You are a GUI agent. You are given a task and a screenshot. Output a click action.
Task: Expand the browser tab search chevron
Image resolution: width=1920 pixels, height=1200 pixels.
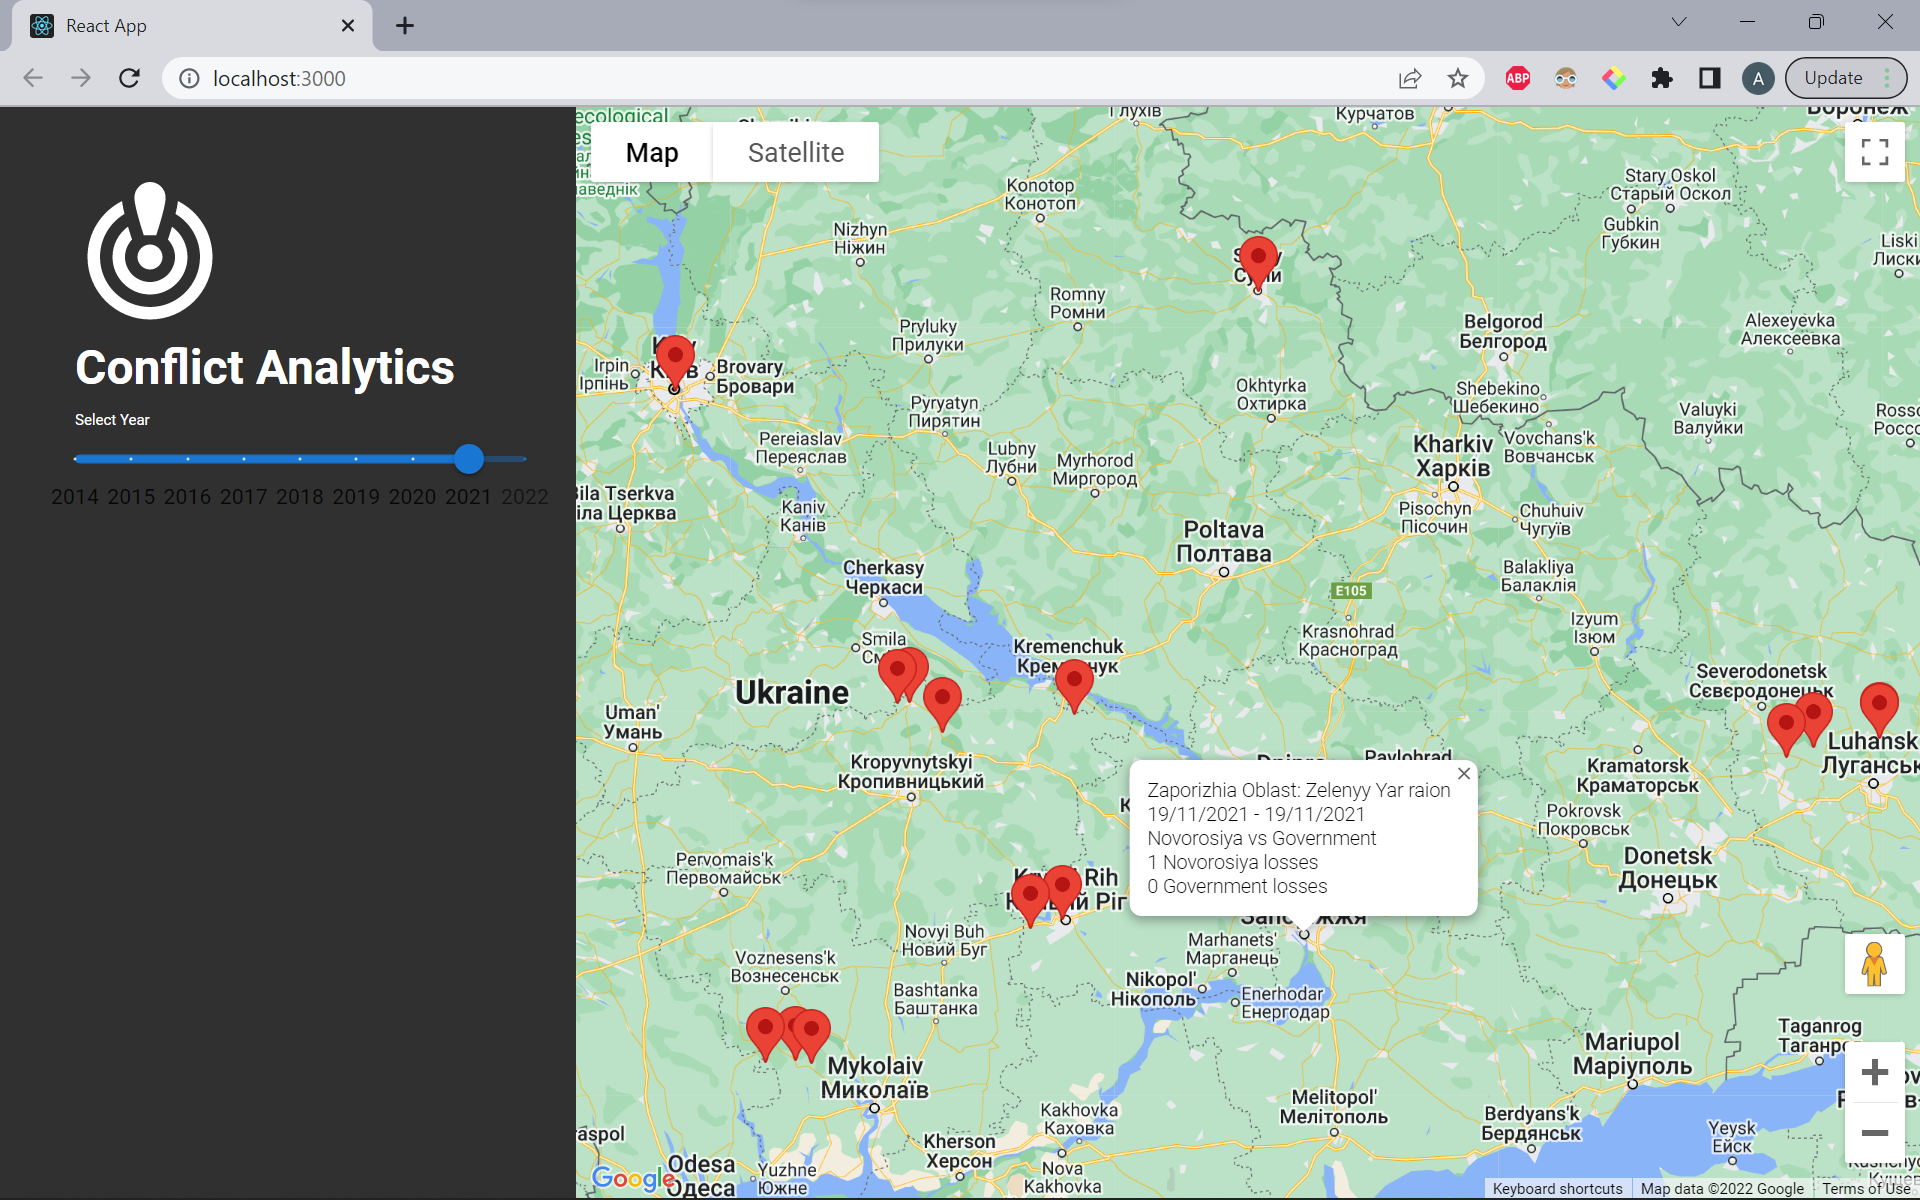(x=1679, y=22)
